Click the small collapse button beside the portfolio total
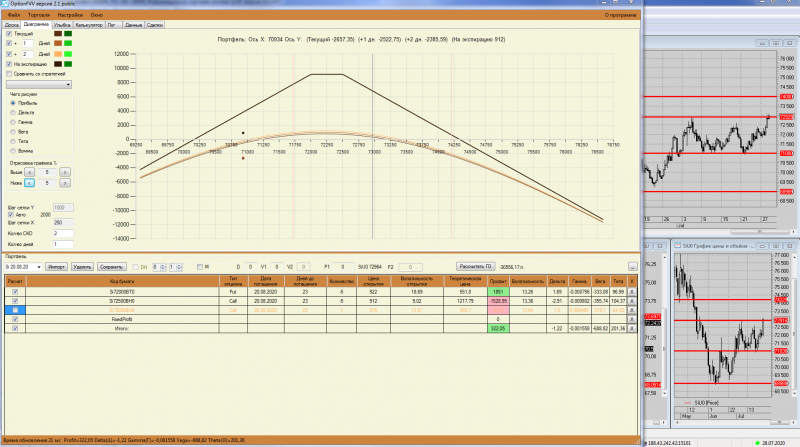Image resolution: width=800 pixels, height=447 pixels. click(633, 266)
